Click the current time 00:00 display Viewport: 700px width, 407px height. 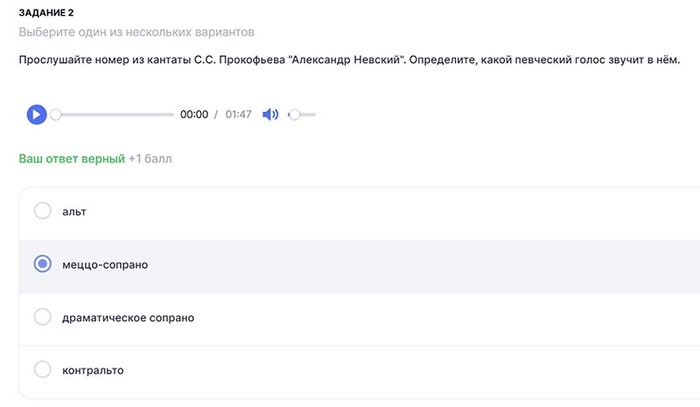pyautogui.click(x=194, y=114)
